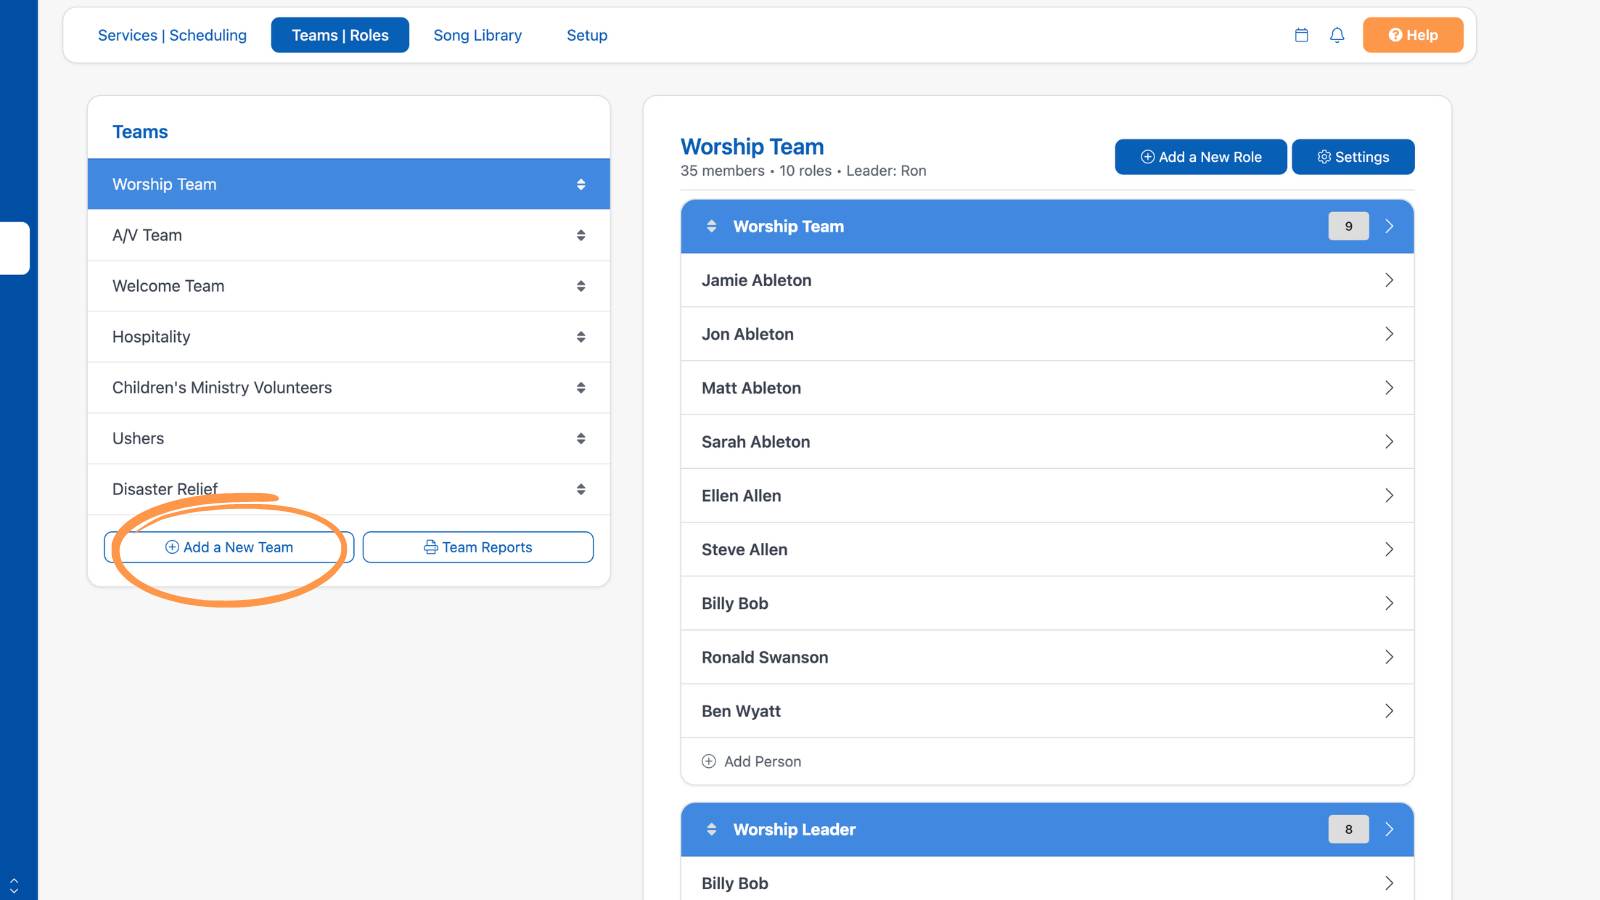
Task: Click reorder handle on Worship Leader role header
Action: click(x=711, y=829)
